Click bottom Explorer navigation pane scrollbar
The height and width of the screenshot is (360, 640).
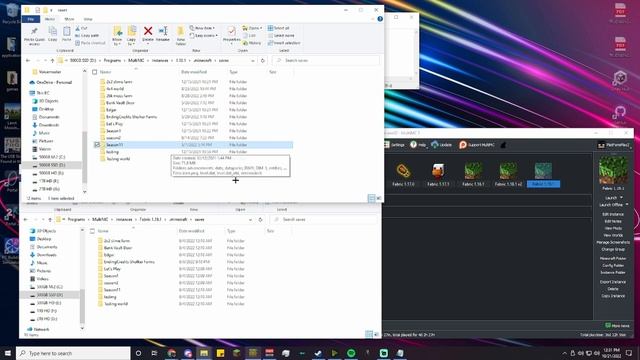coord(82,306)
